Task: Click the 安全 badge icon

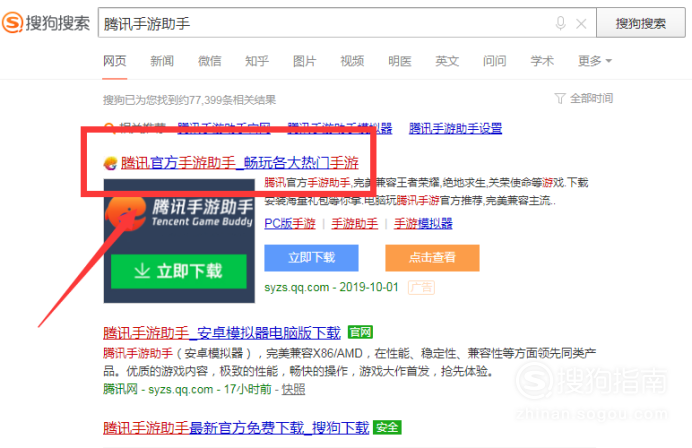Action: (387, 427)
